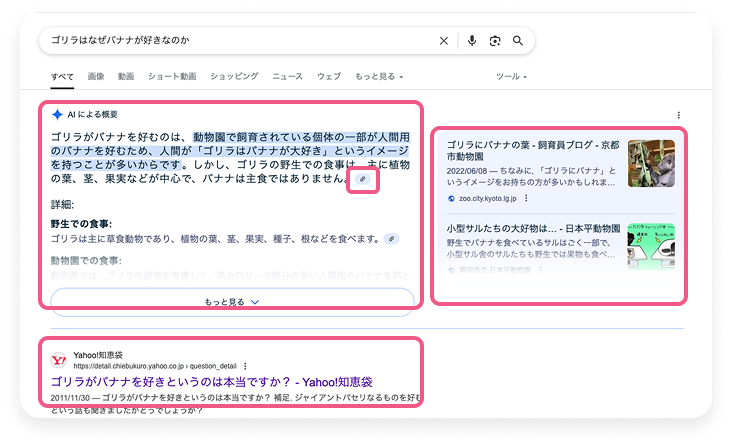732x446 pixels.
Task: Click the source link icon after 野生での食事 text
Action: pos(392,239)
